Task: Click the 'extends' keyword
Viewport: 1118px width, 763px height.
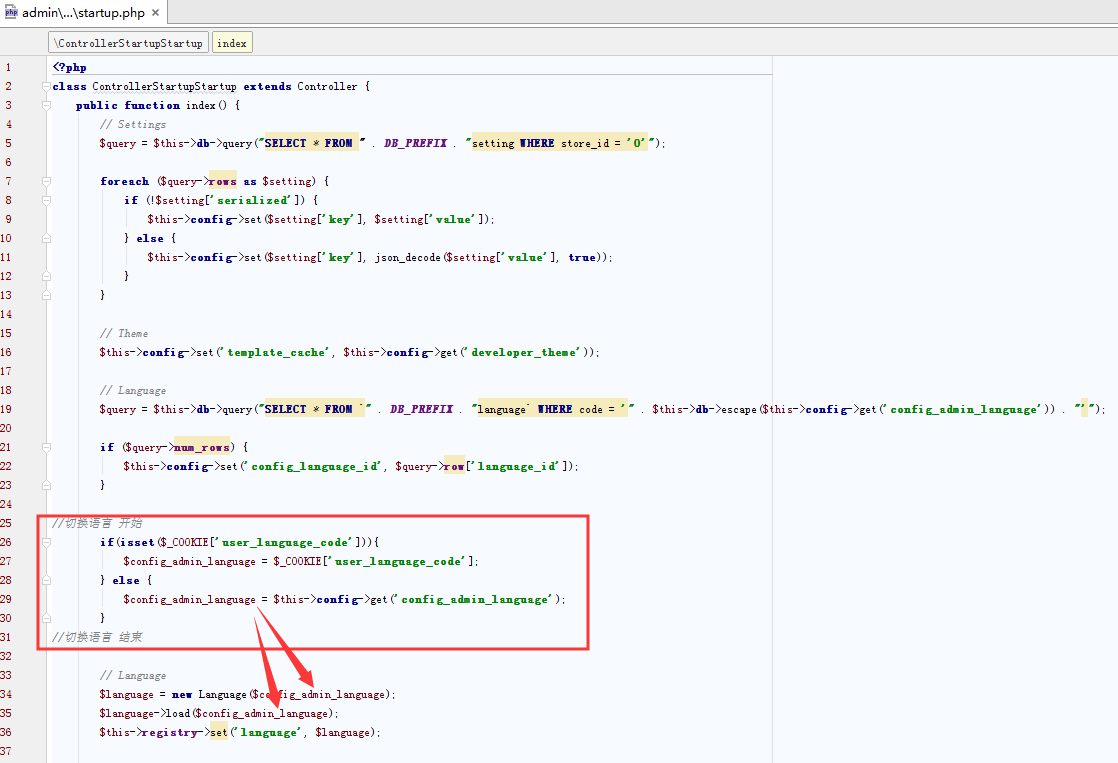Action: (x=267, y=86)
